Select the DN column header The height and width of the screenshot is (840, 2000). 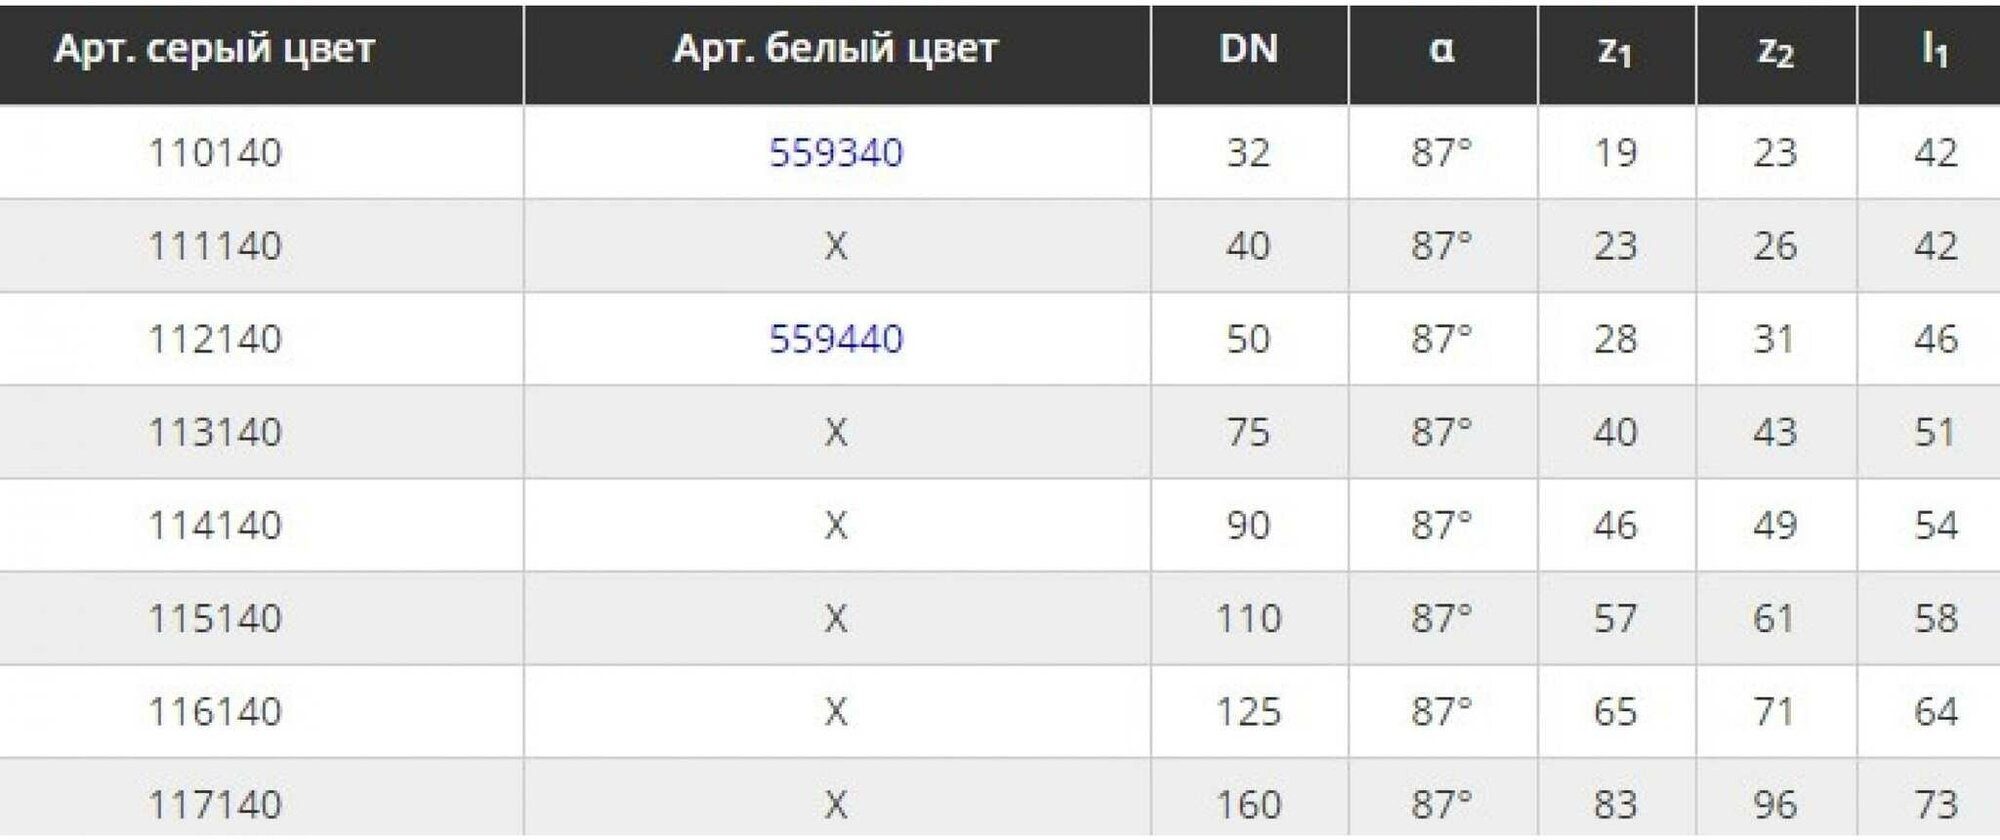[x=1248, y=48]
